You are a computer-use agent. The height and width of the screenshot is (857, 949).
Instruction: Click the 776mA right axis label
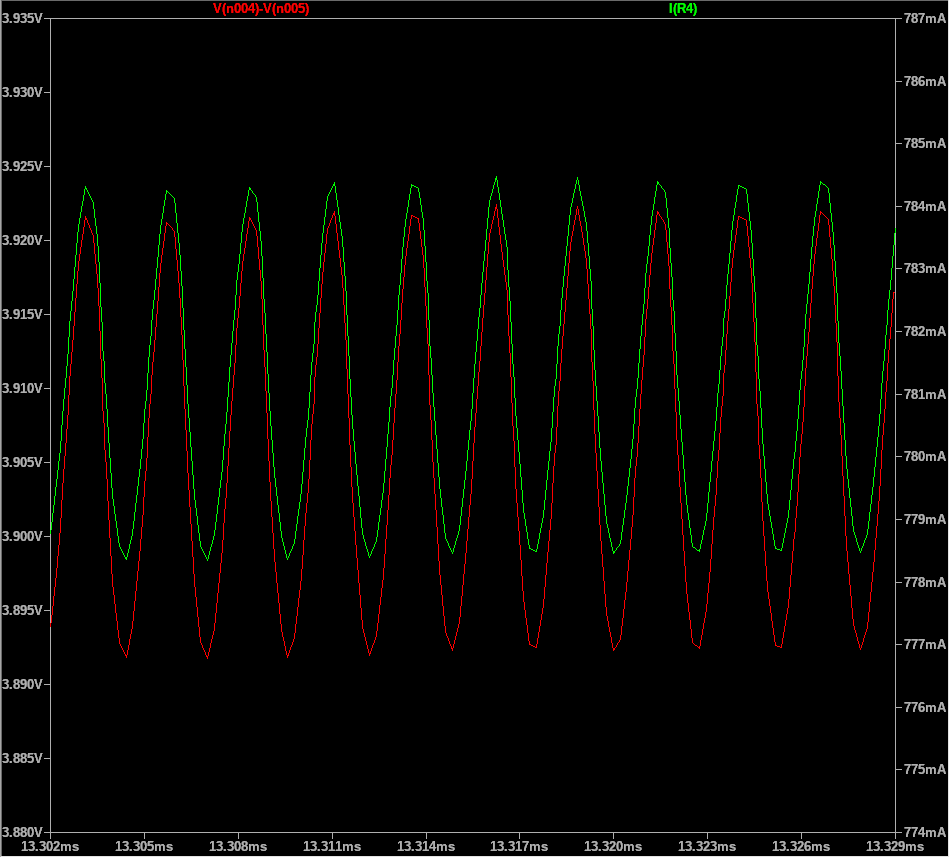[924, 707]
